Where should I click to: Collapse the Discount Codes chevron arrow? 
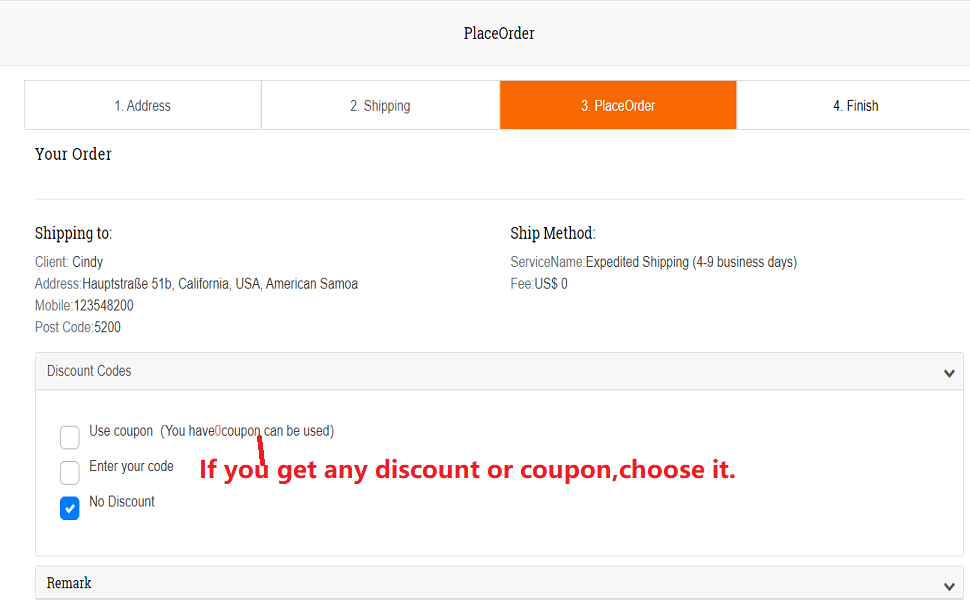pyautogui.click(x=949, y=373)
